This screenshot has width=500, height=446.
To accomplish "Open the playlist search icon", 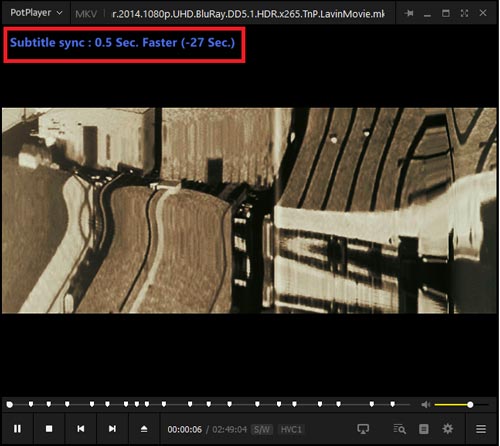I will click(399, 429).
